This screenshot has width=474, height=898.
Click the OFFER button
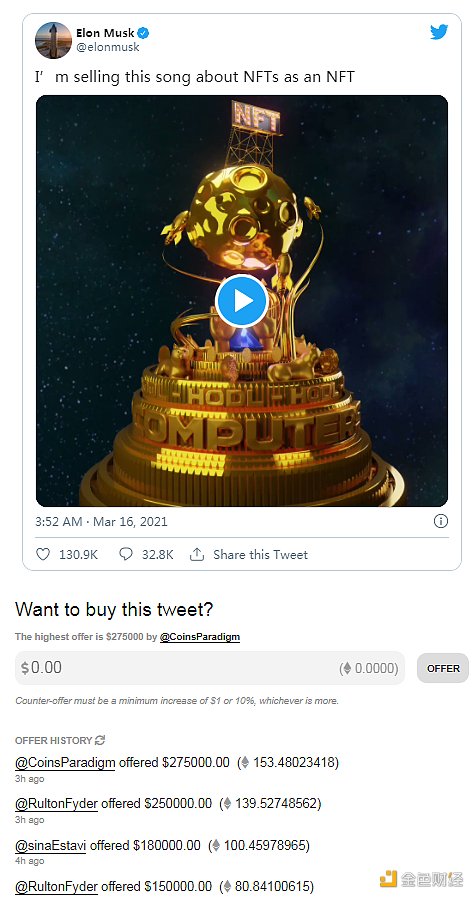(x=443, y=668)
